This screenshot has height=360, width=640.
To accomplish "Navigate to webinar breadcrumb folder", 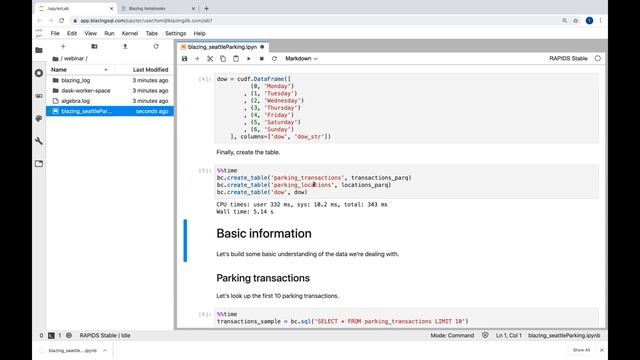I will [74, 59].
